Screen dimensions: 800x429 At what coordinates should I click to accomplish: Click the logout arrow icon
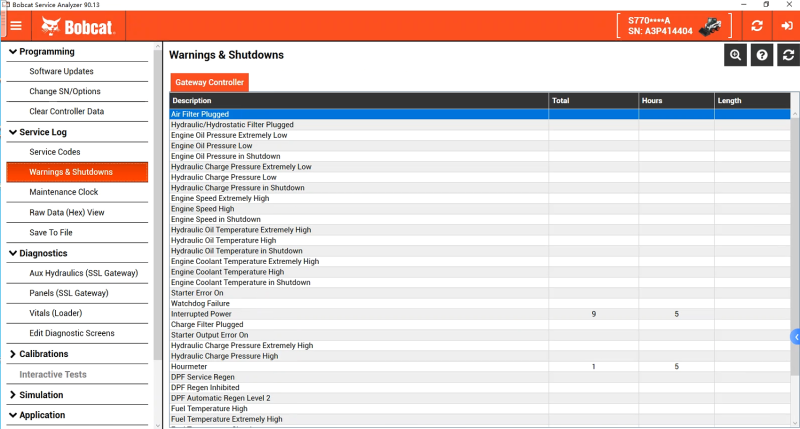785,26
